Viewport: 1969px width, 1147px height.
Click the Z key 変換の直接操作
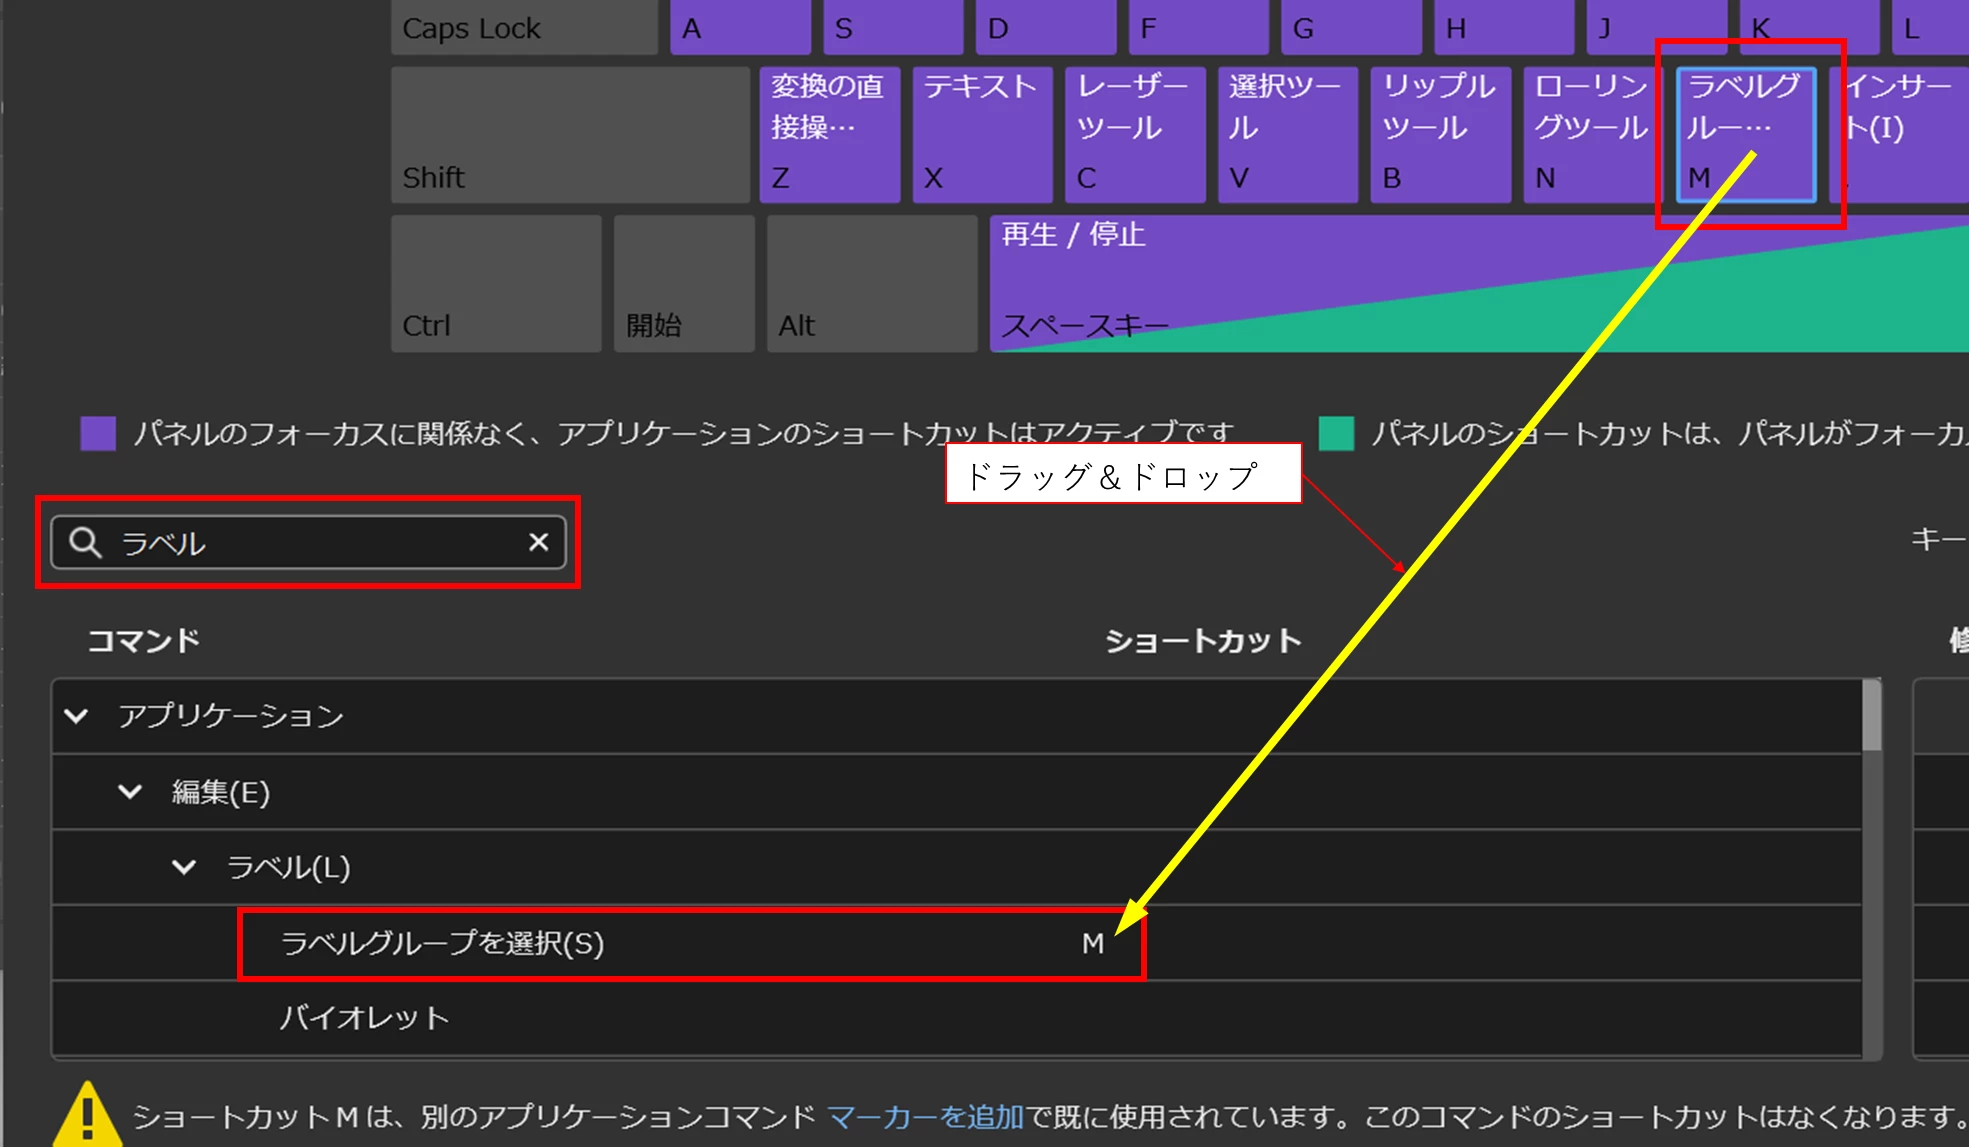click(829, 135)
